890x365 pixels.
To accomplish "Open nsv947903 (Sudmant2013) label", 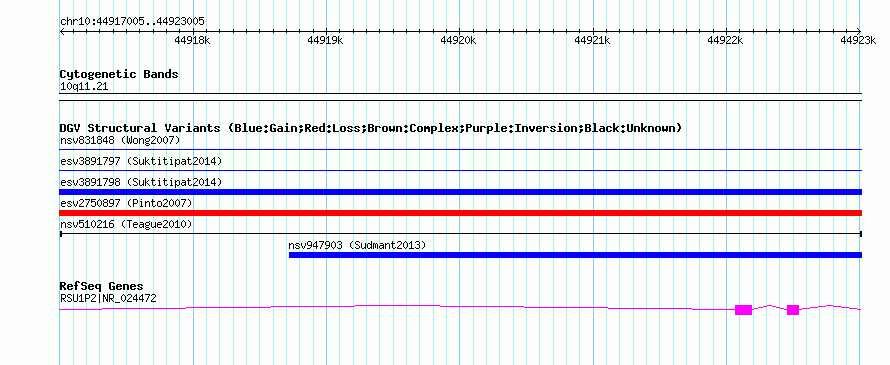I will [357, 245].
